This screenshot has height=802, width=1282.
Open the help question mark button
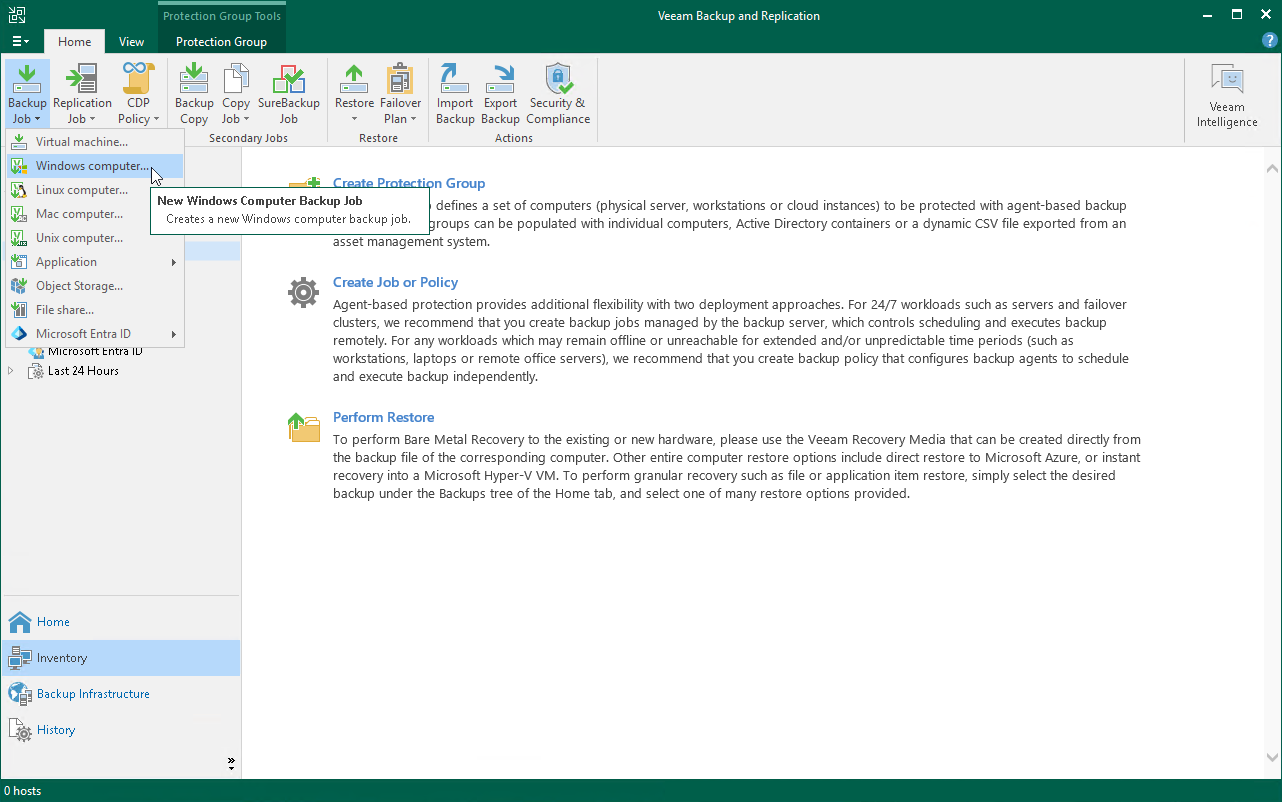coord(1268,41)
